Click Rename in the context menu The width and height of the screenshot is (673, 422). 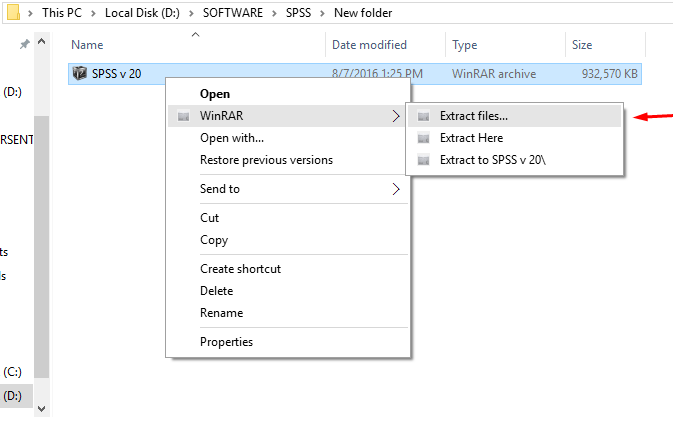[x=221, y=313]
